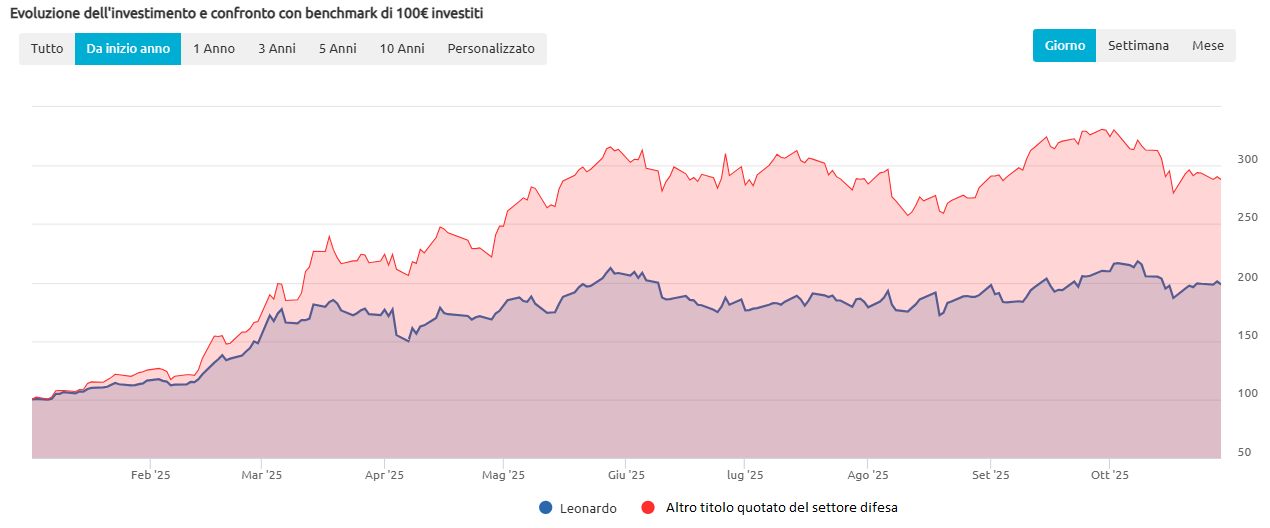Screen dimensions: 1270x528
Task: Click the blue Leonardo legend dot
Action: point(545,507)
